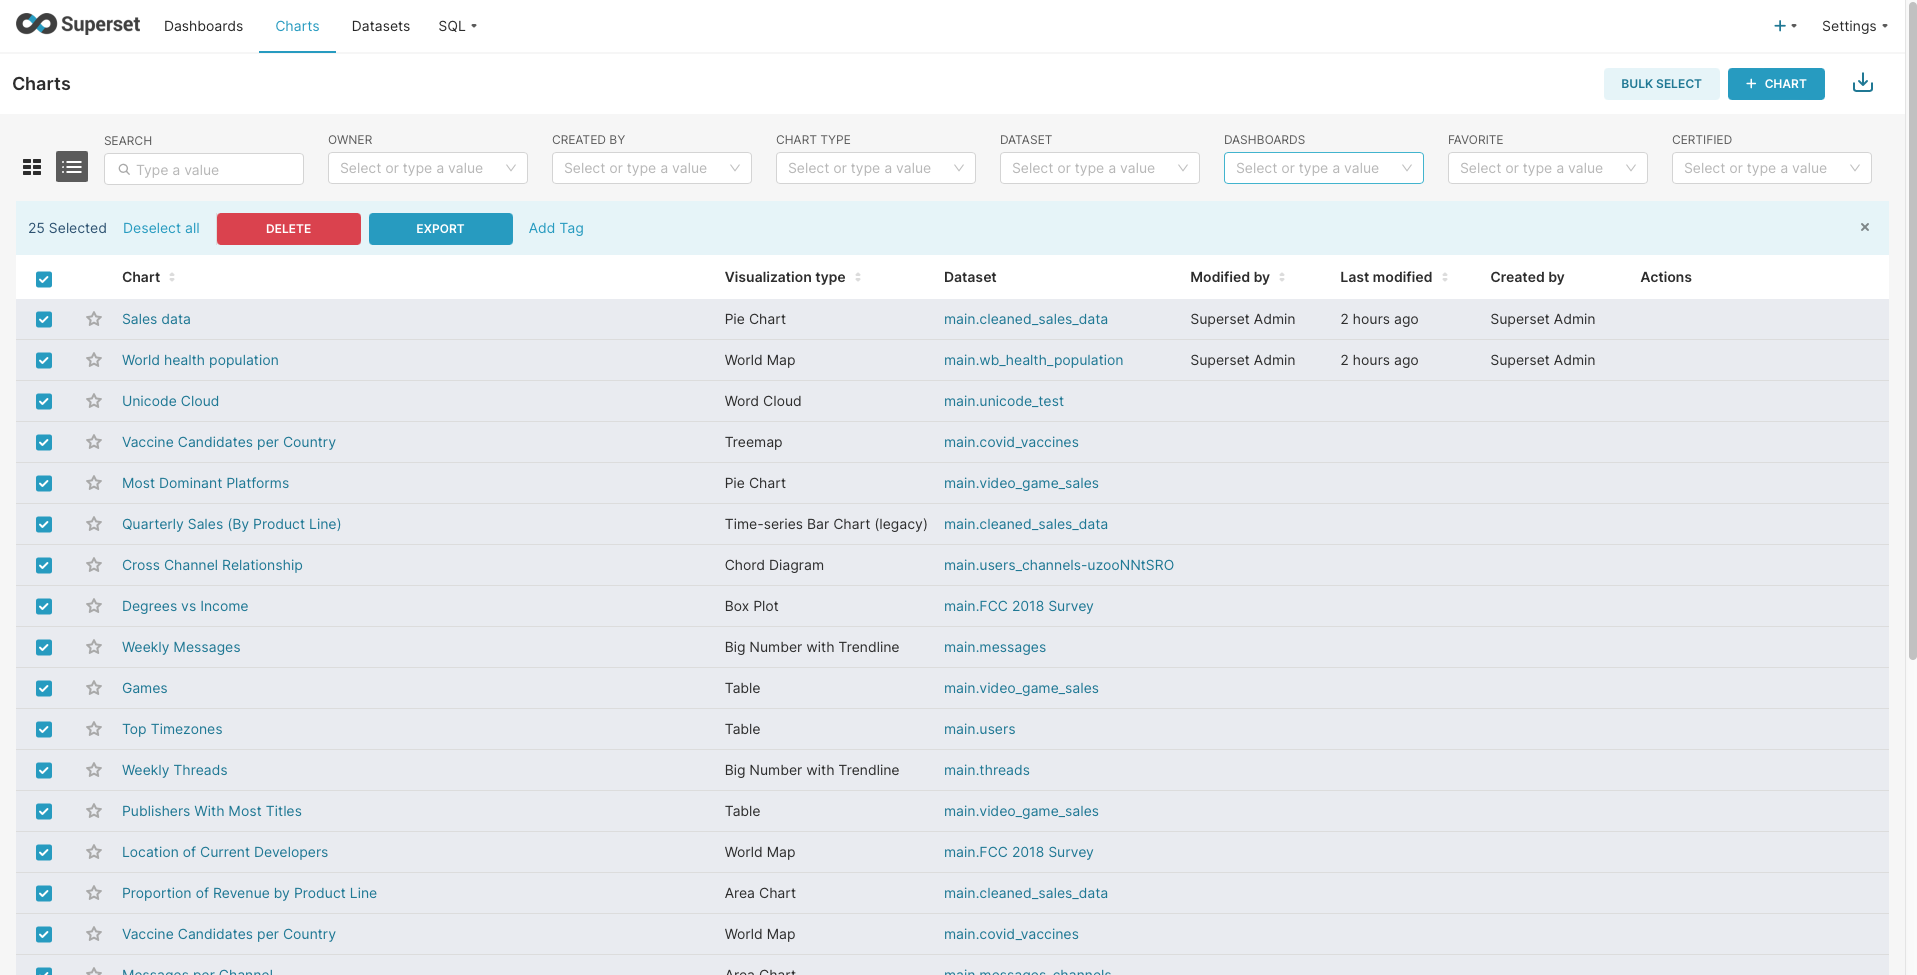
Task: Sort by Last modified column
Action: [1385, 277]
